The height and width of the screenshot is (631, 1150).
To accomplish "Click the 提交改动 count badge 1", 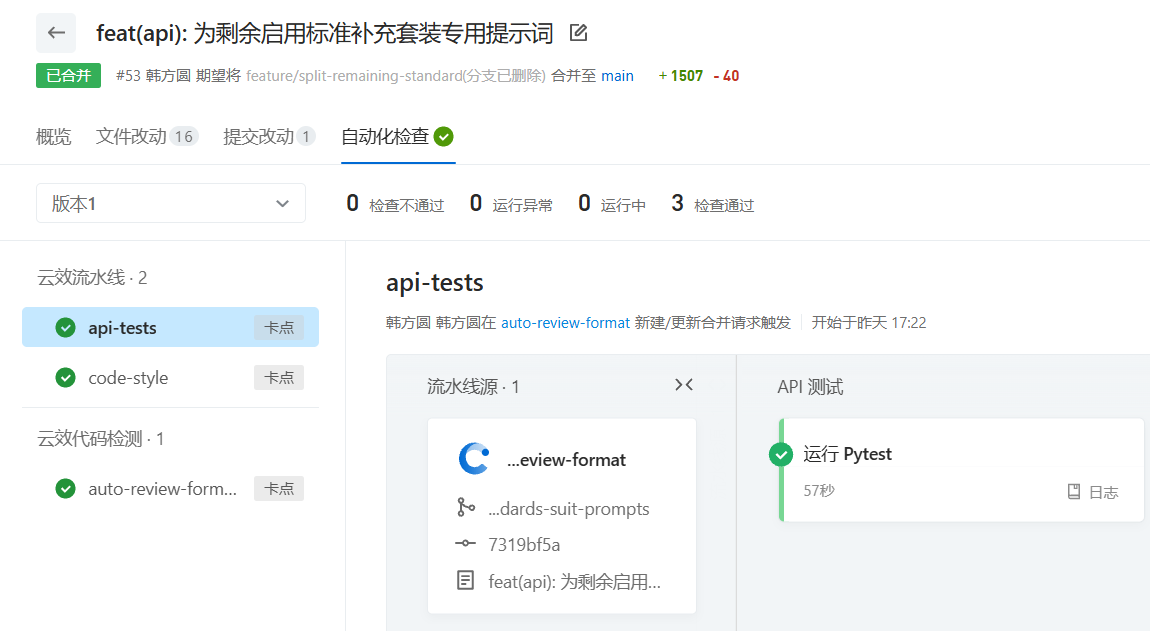I will [x=306, y=136].
